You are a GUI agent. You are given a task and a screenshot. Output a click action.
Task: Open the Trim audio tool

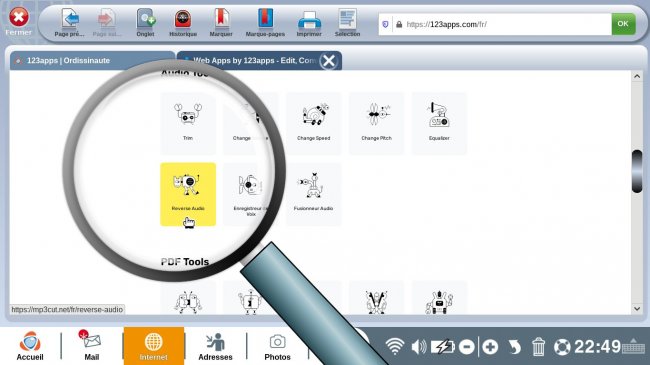tap(188, 123)
